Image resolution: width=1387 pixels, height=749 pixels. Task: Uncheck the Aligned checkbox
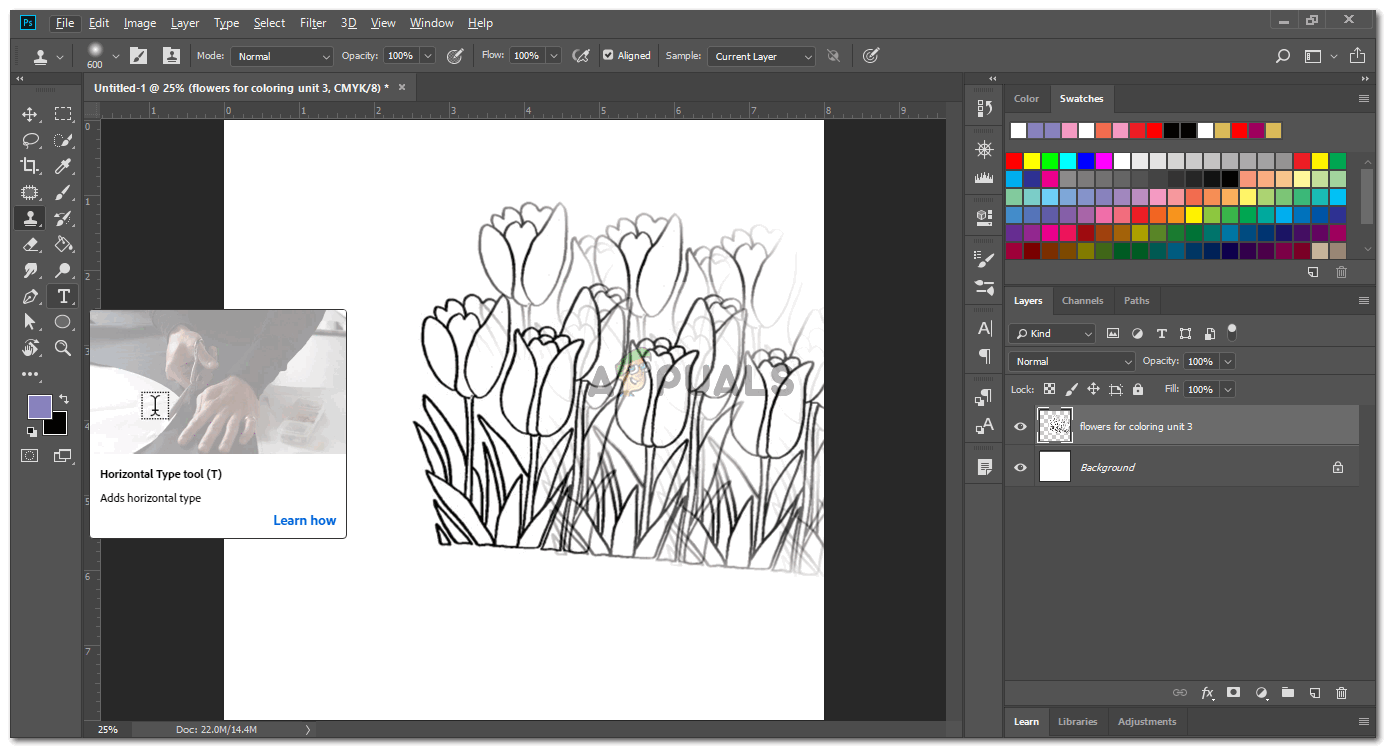[x=608, y=56]
